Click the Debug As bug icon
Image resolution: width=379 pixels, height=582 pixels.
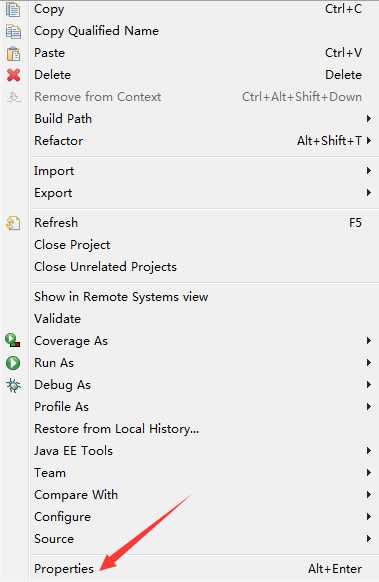tap(13, 385)
